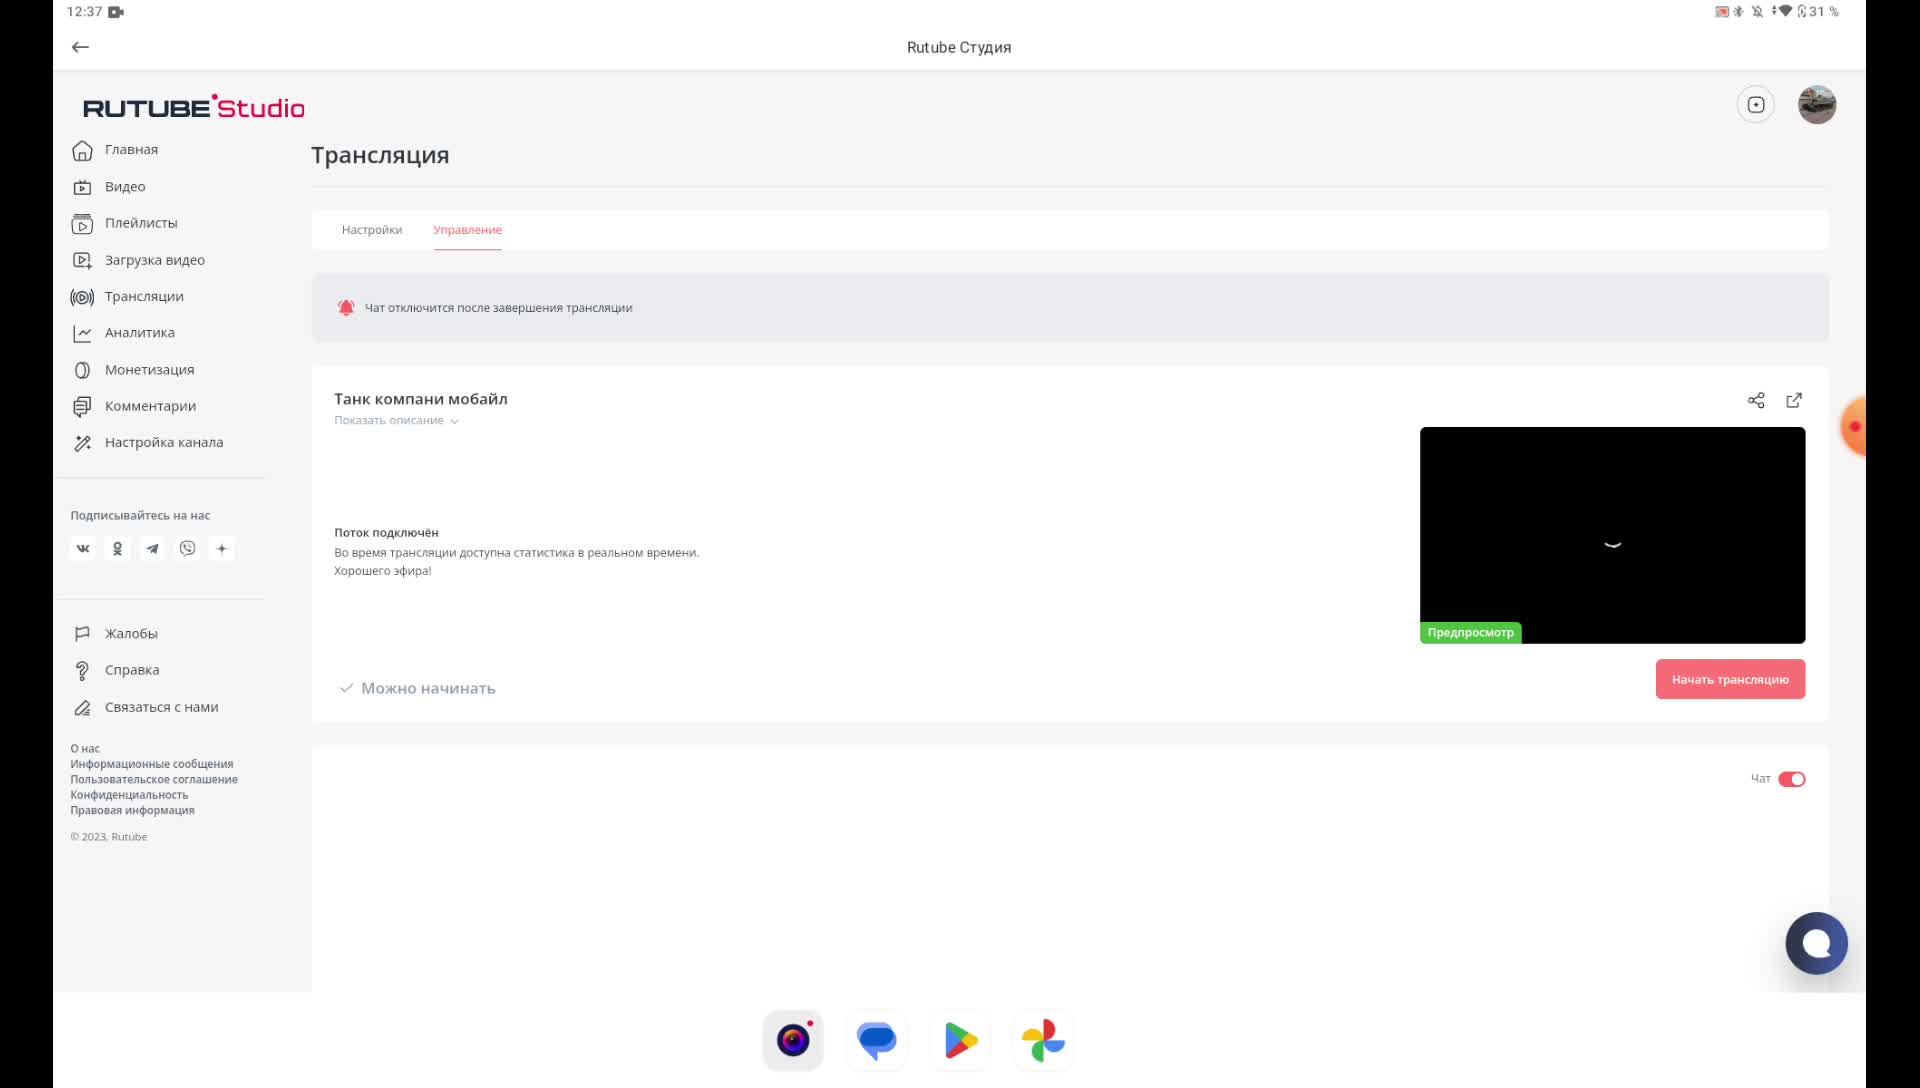Switch to the Настройки tab
Viewport: 1920px width, 1088px height.
tap(372, 230)
